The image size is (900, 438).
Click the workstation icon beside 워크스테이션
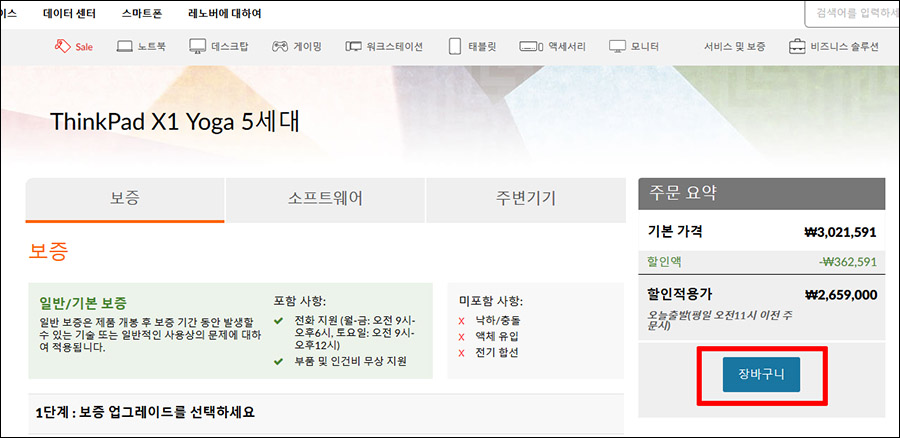pos(354,46)
